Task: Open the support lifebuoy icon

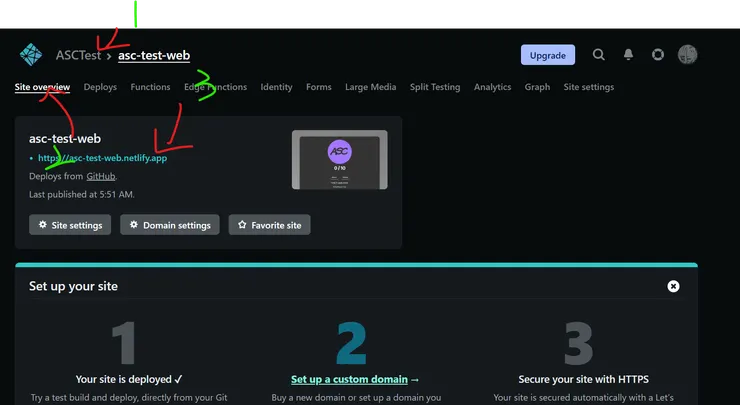Action: pos(658,55)
